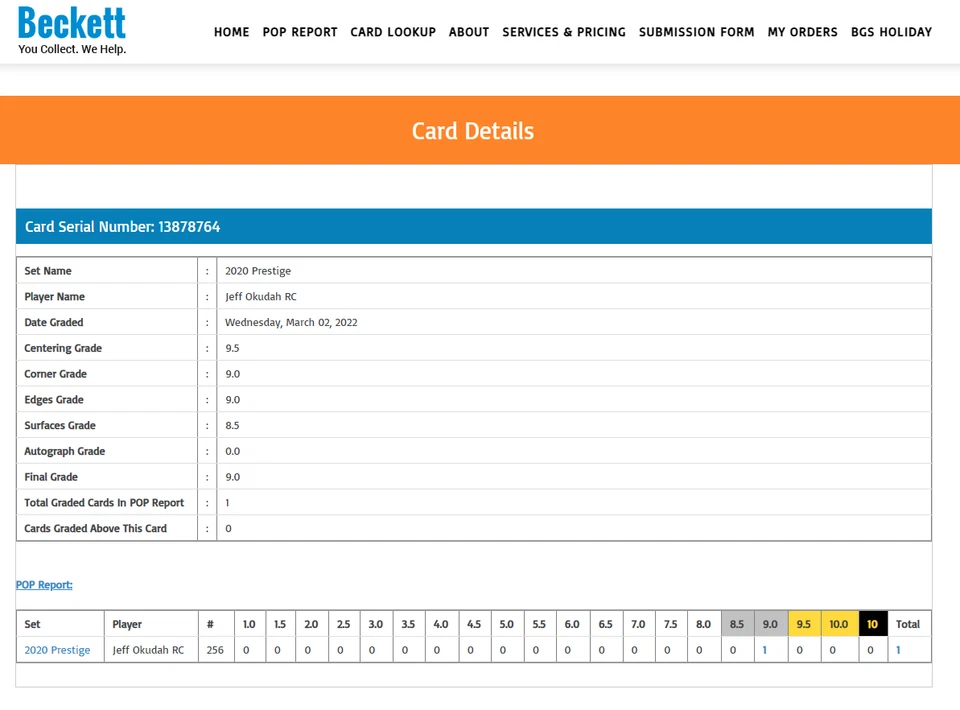Click Total Graded Cards In POP Report value
This screenshot has height=710, width=960.
227,503
